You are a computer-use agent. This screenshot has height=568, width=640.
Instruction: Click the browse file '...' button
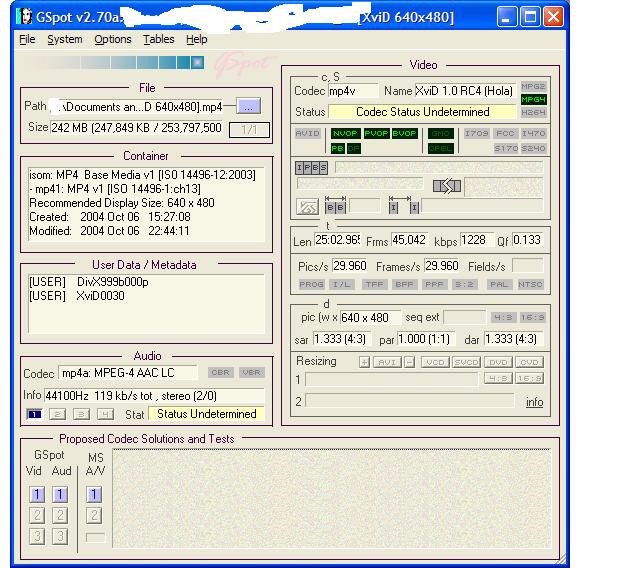[x=248, y=106]
